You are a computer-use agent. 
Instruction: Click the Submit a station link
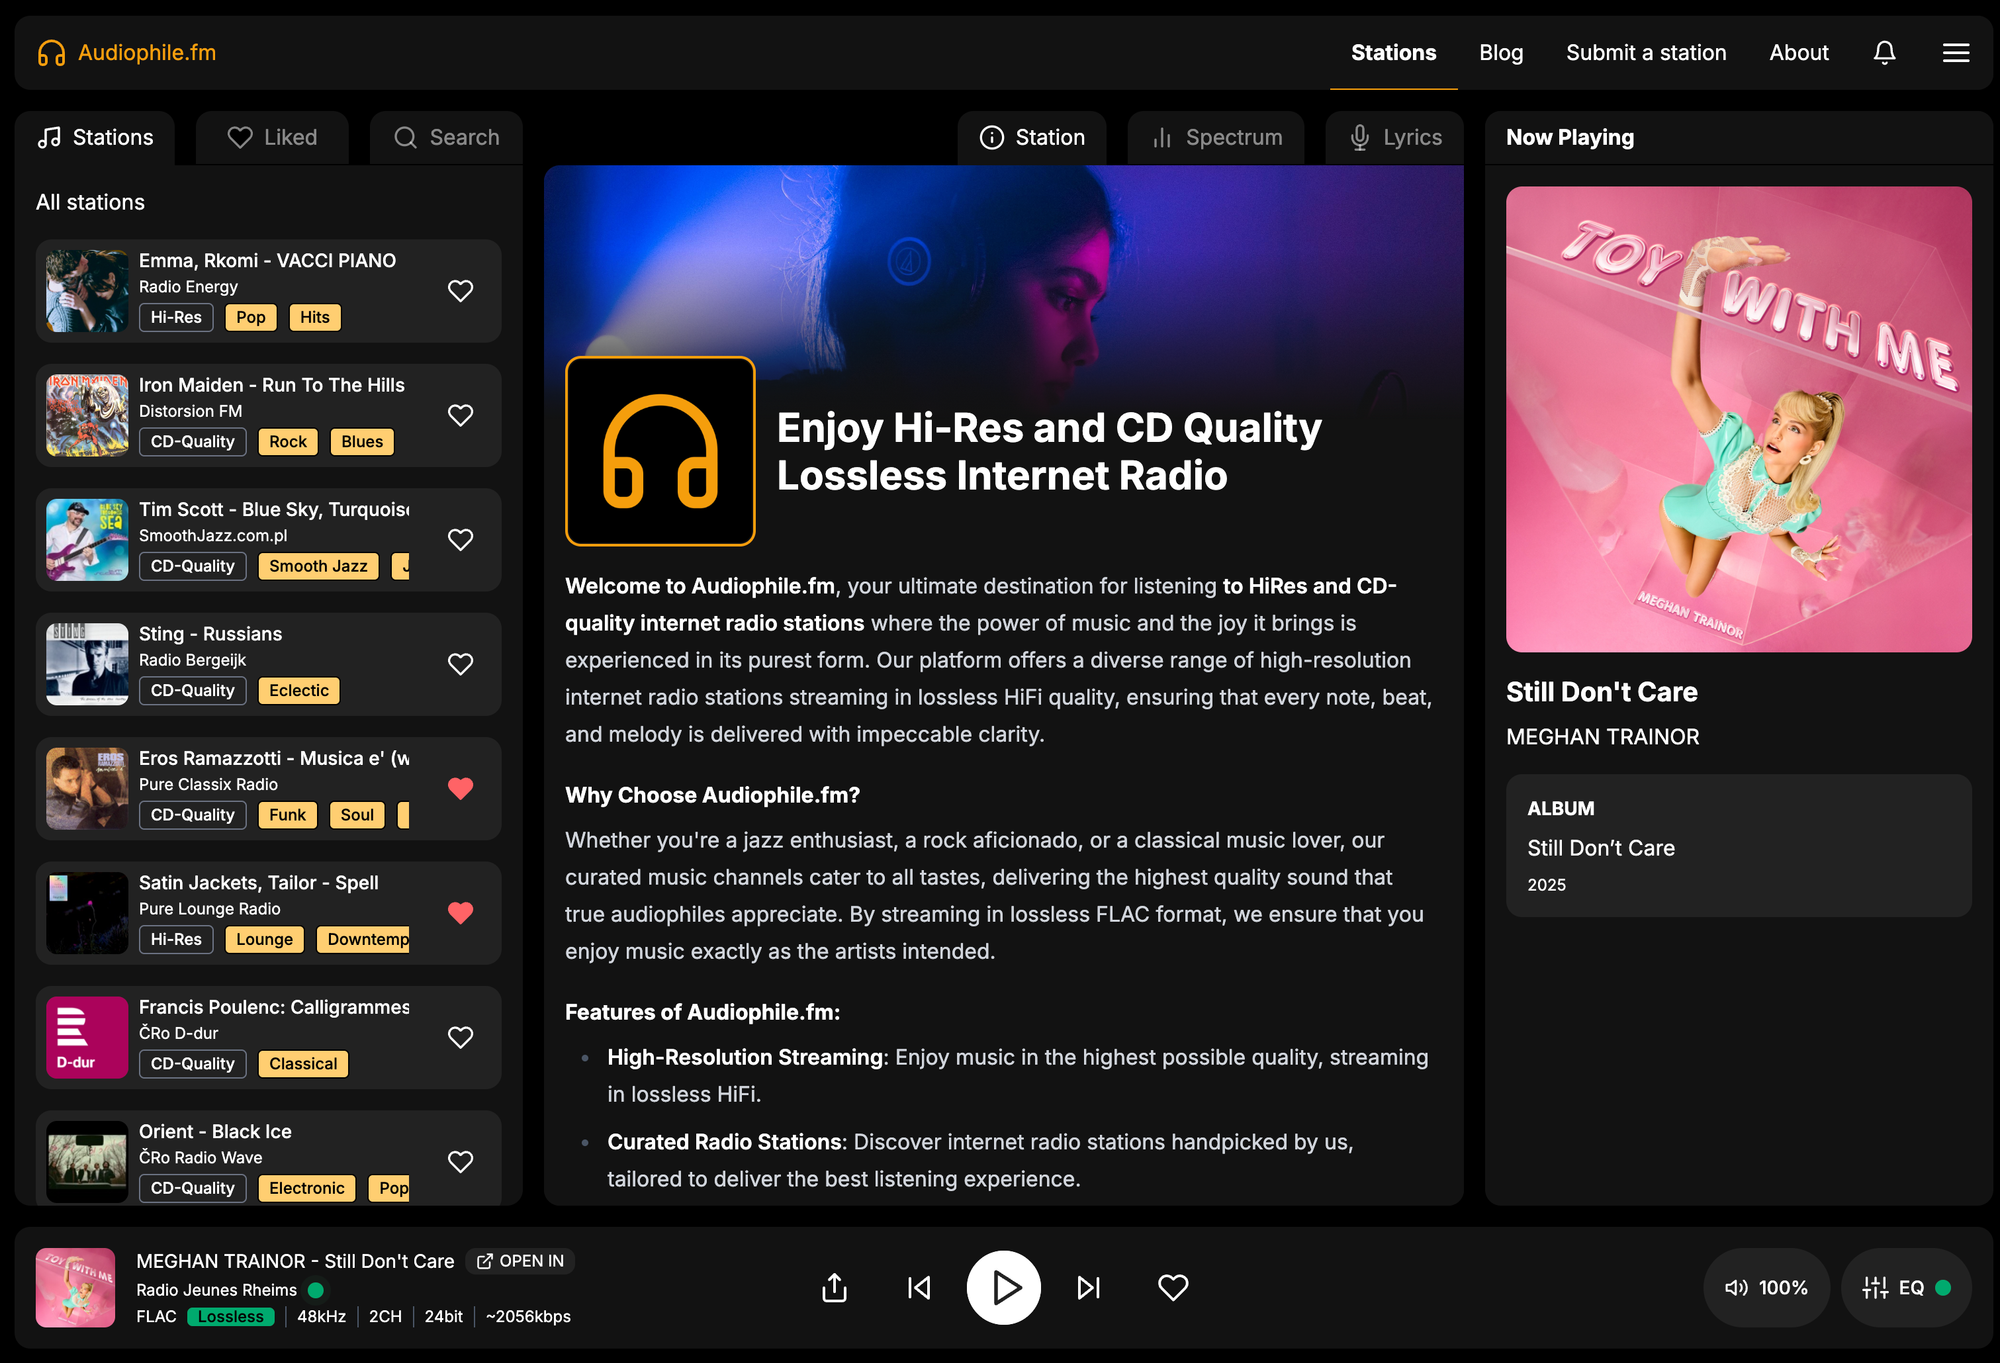pyautogui.click(x=1646, y=52)
